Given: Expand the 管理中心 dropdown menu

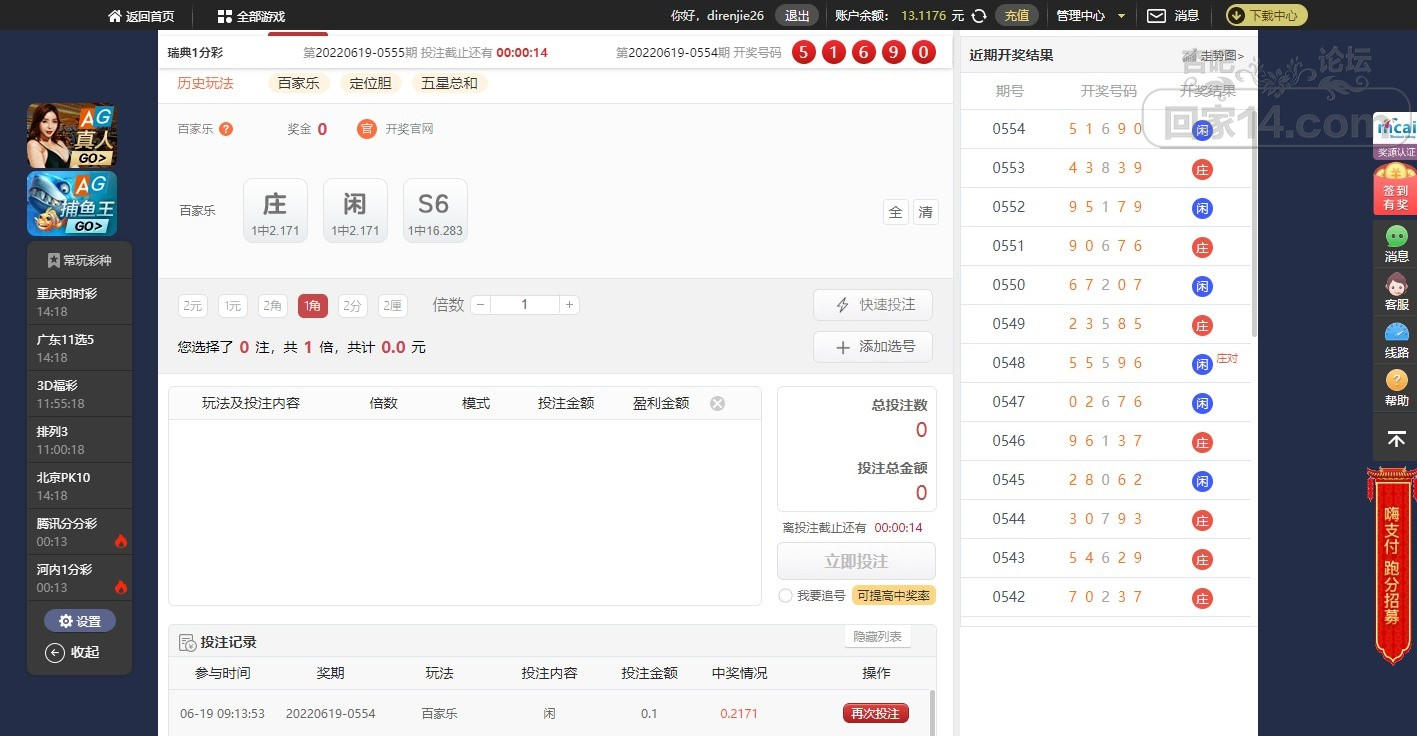Looking at the screenshot, I should point(1091,16).
